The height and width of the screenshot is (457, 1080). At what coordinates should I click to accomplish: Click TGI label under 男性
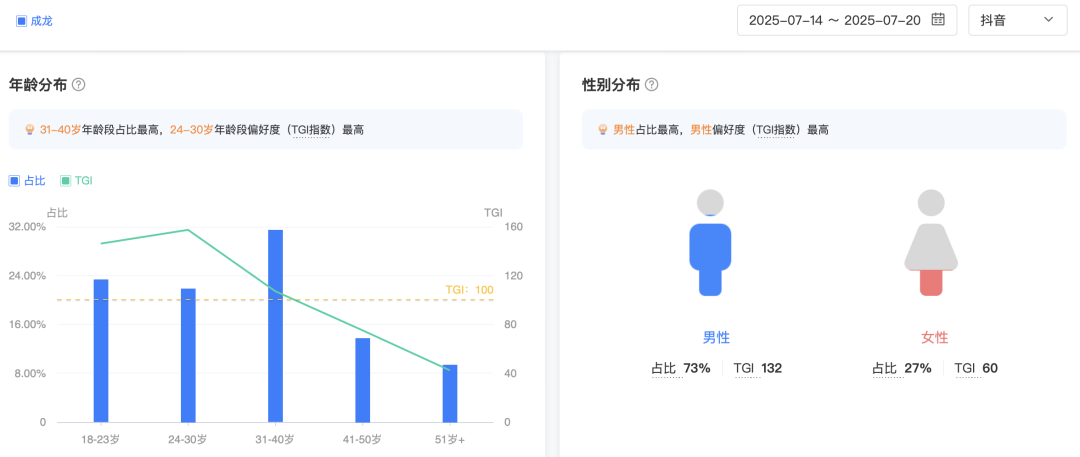(x=745, y=369)
